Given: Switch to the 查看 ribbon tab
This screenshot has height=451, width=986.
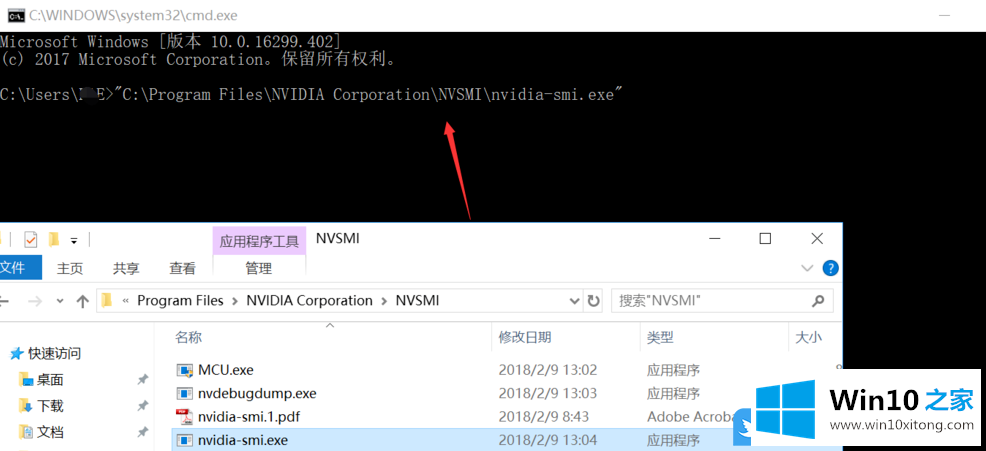Looking at the screenshot, I should pos(182,269).
